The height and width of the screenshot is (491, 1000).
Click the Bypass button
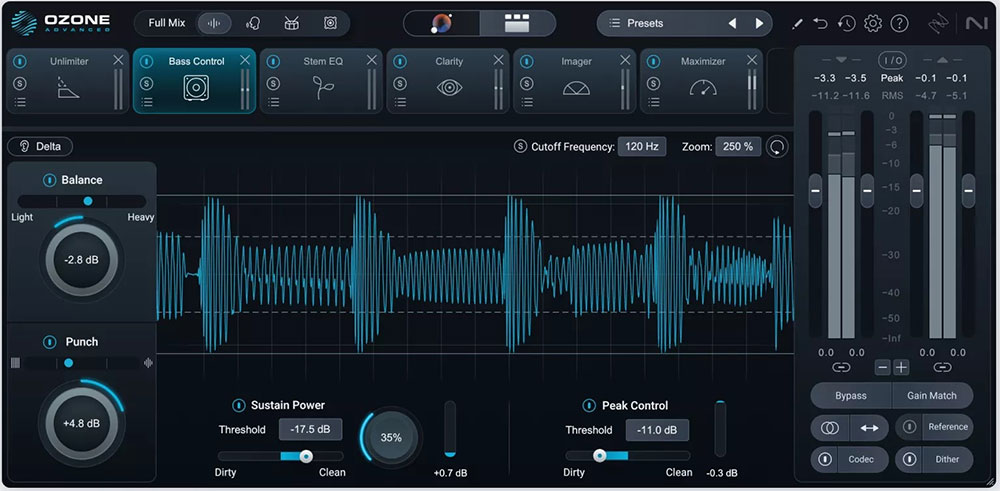click(x=851, y=395)
